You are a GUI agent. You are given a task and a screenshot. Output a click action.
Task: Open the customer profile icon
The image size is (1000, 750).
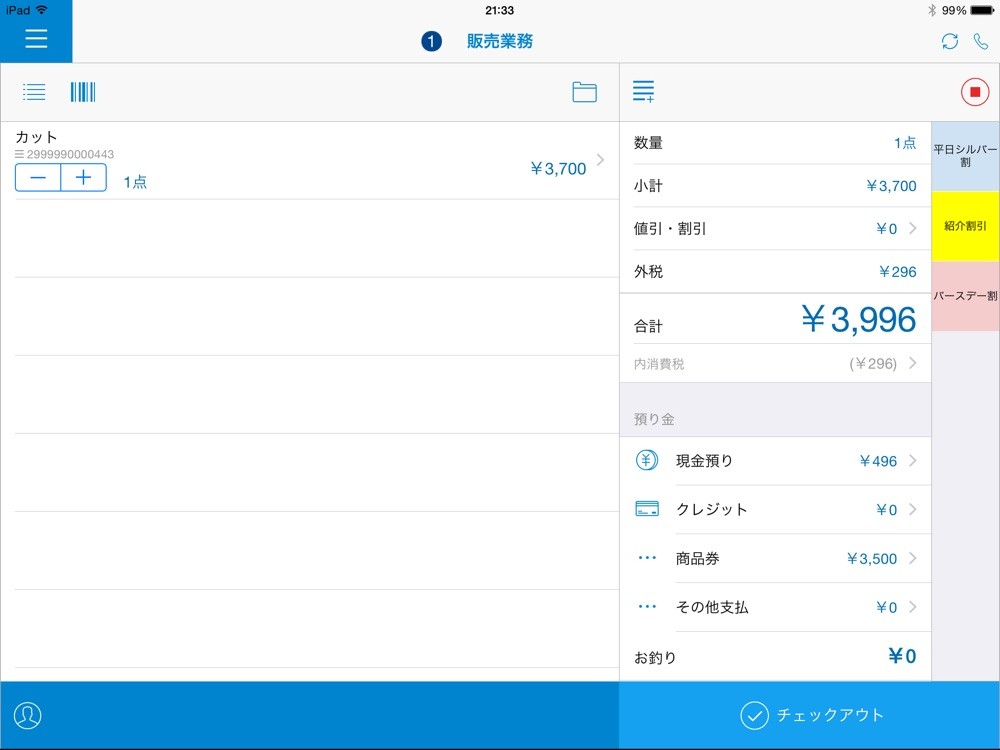(28, 716)
